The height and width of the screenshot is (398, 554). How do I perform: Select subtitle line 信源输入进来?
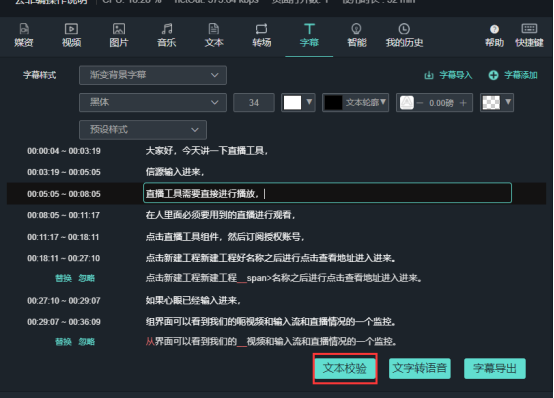coord(175,172)
